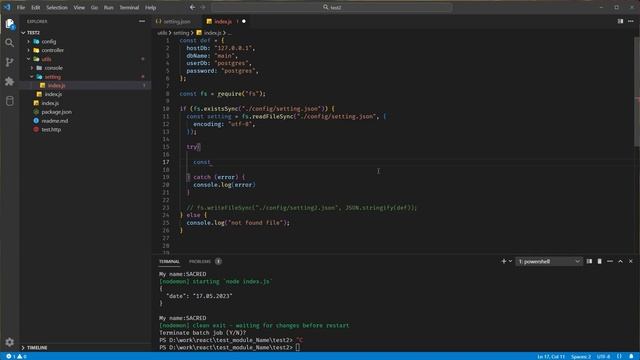Go forward with the navigation arrow
The height and width of the screenshot is (360, 640).
pos(203,7)
